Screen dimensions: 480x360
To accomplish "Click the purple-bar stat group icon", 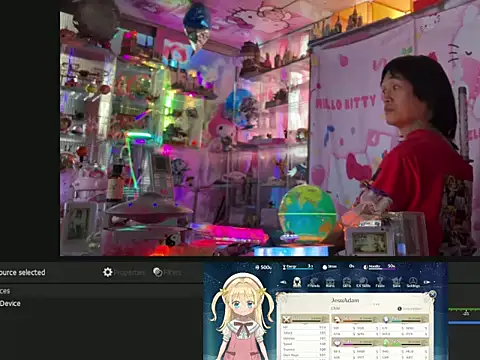I will pos(337,343).
